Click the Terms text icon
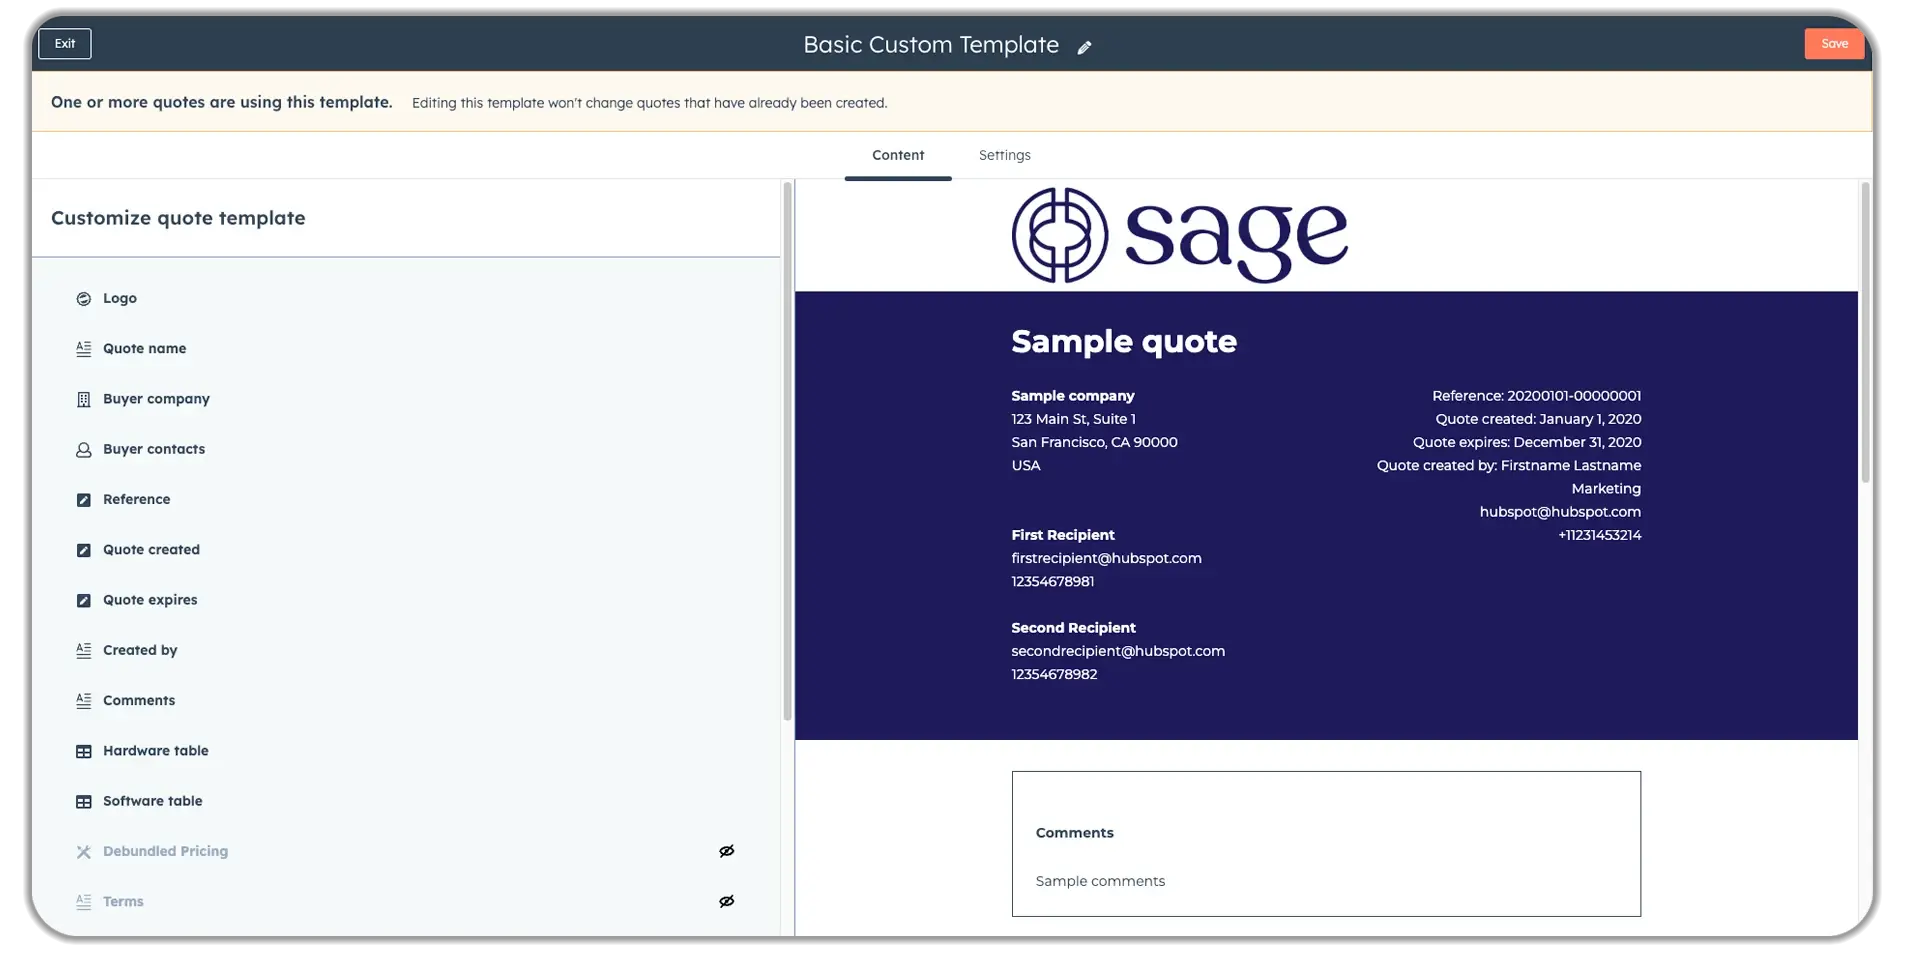Viewport: 1905px width, 953px height. click(x=84, y=902)
